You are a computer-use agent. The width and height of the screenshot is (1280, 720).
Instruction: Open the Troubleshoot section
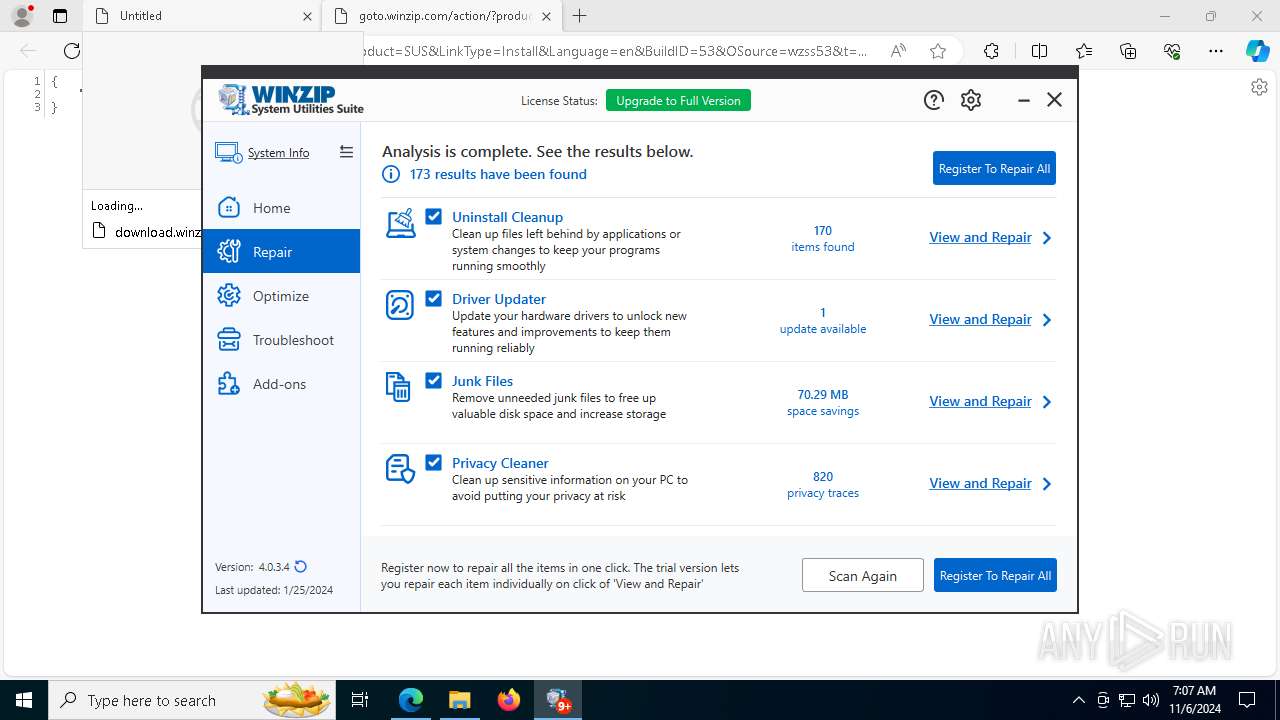click(281, 340)
